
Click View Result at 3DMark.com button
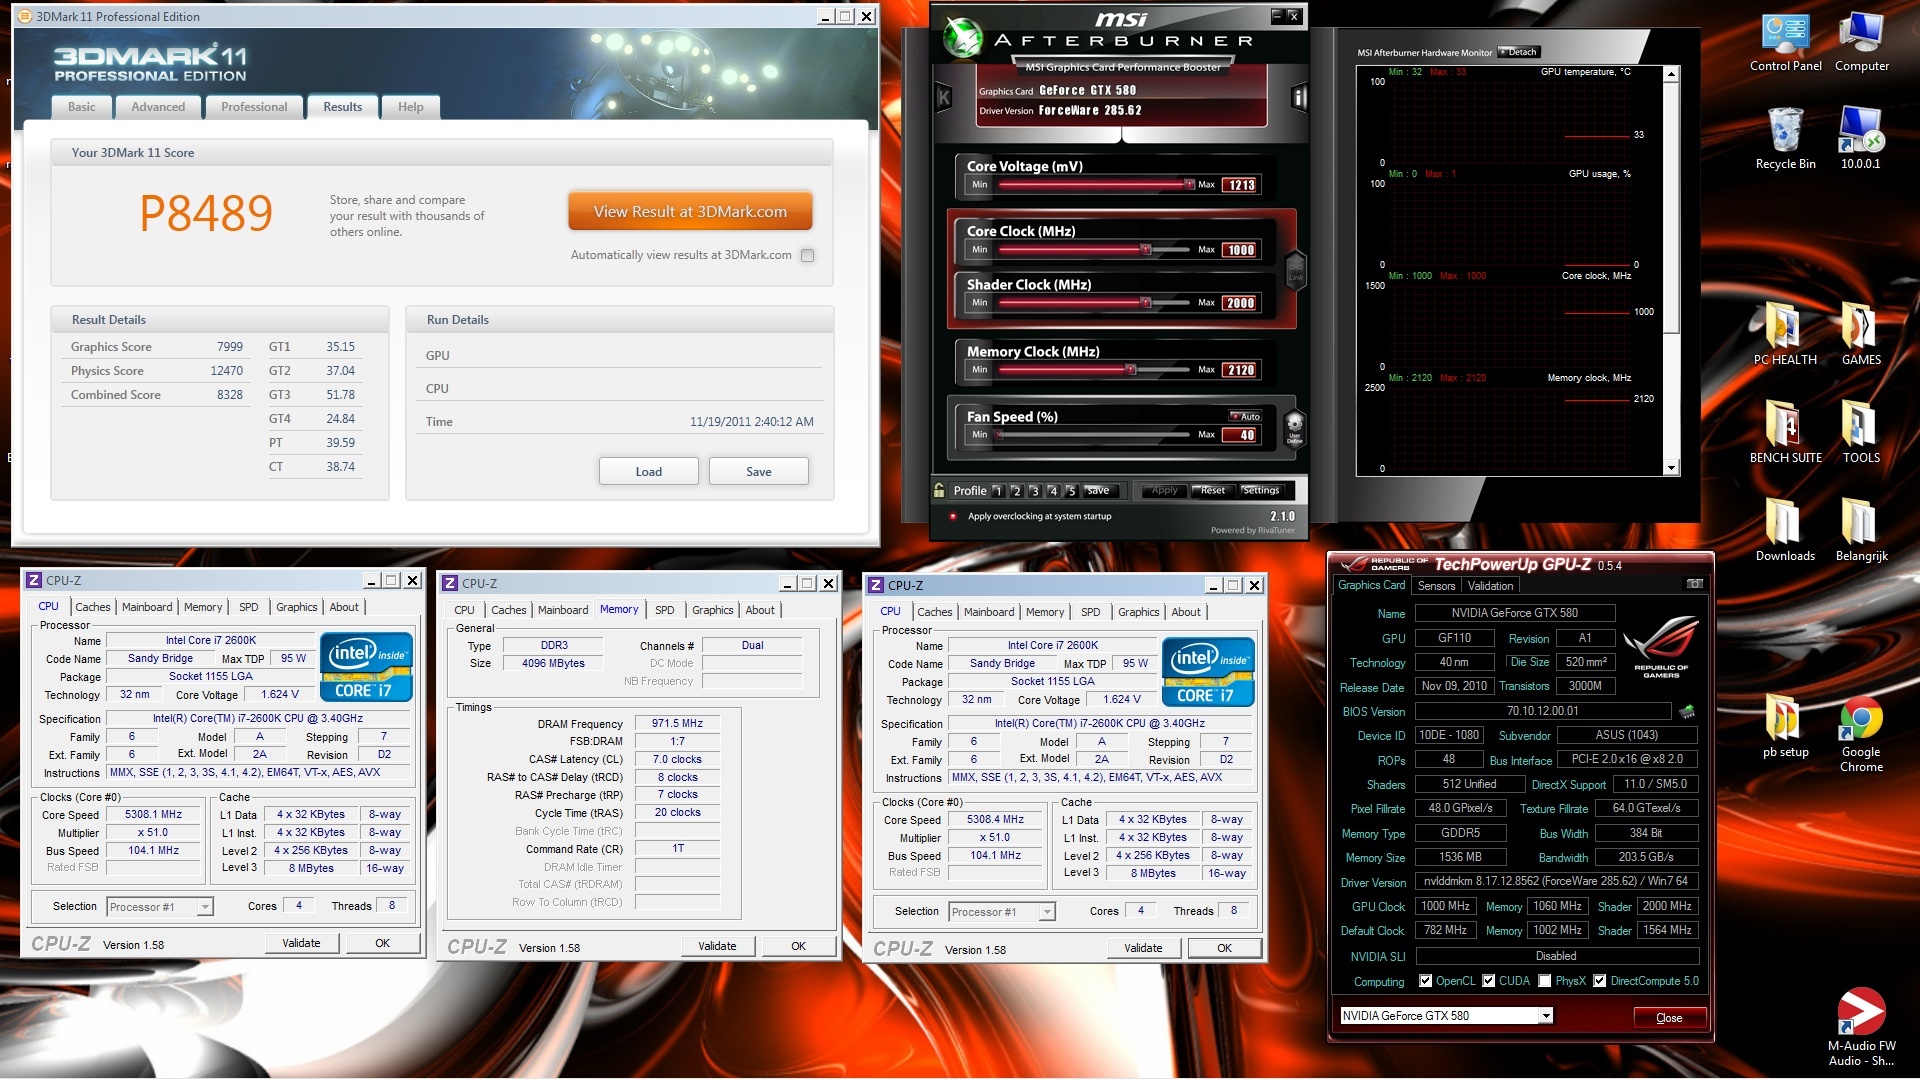tap(690, 212)
